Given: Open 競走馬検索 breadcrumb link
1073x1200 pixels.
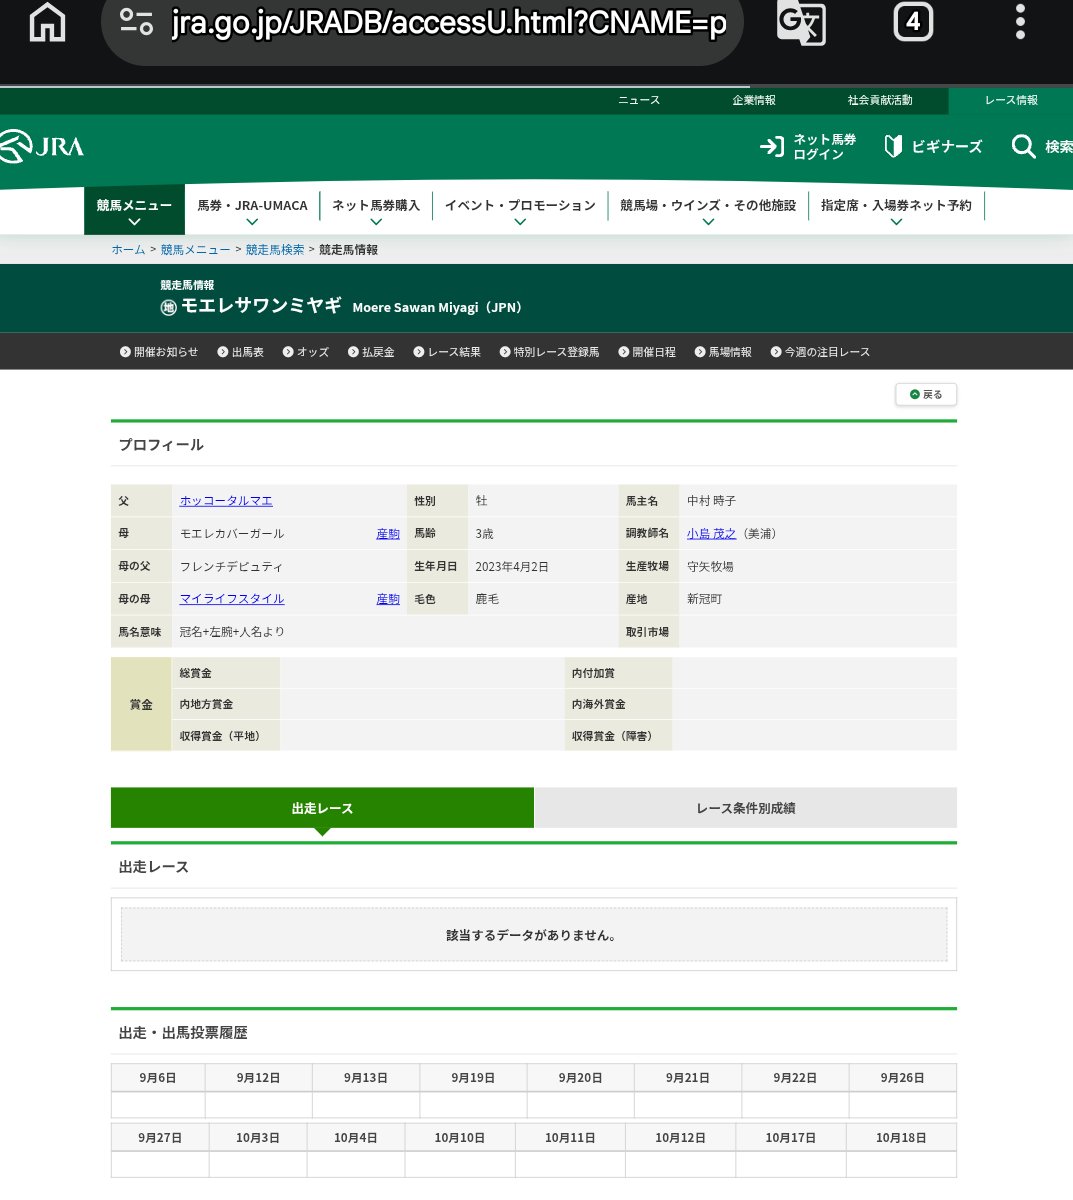Looking at the screenshot, I should [275, 250].
